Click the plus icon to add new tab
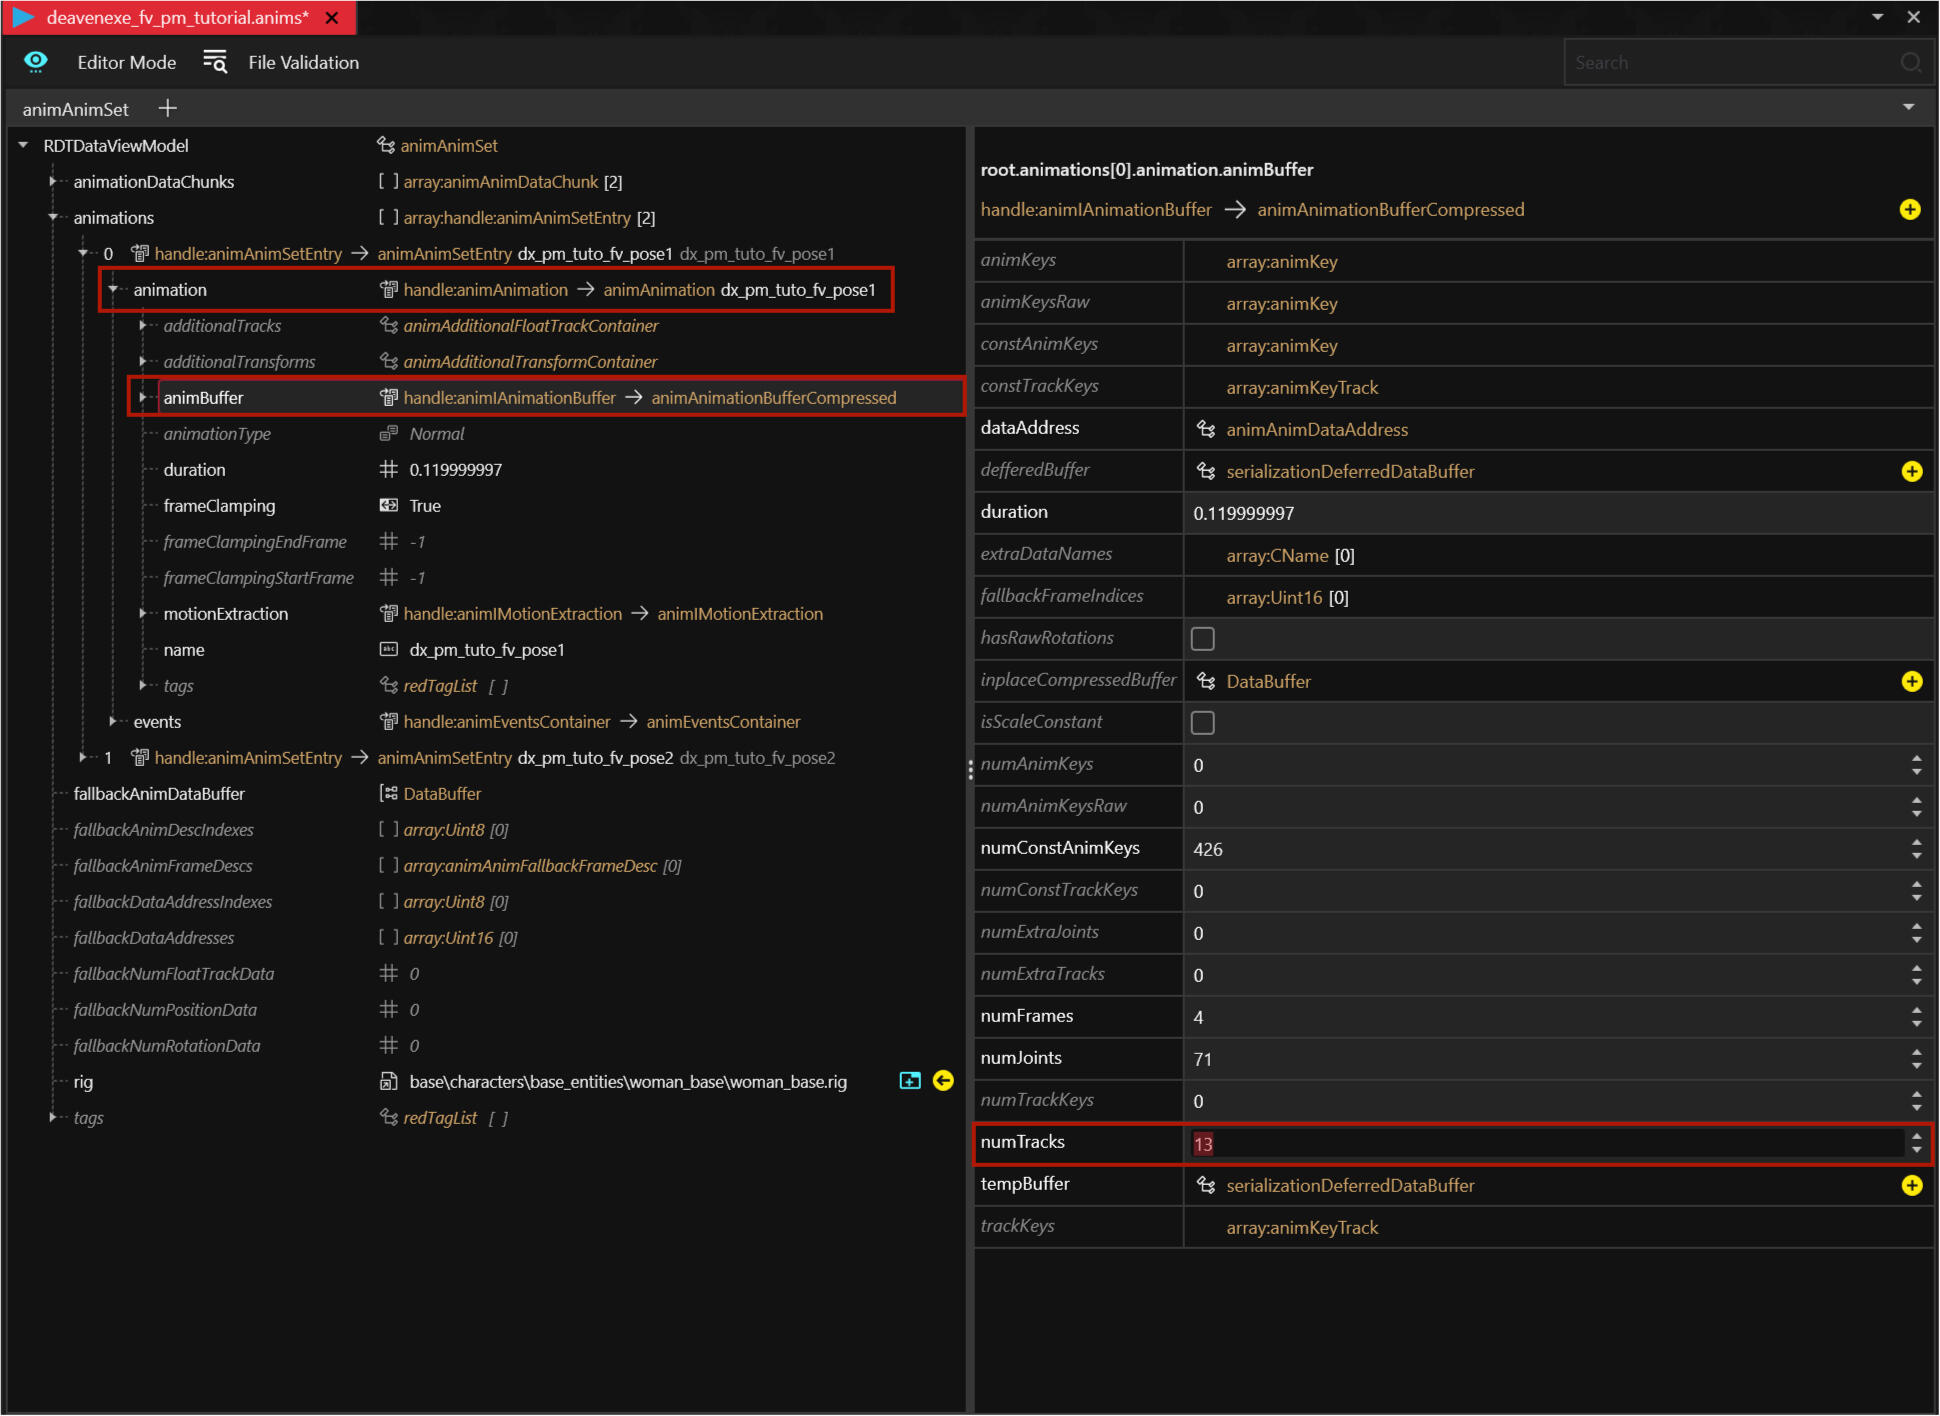The width and height of the screenshot is (1940, 1416). (x=168, y=108)
